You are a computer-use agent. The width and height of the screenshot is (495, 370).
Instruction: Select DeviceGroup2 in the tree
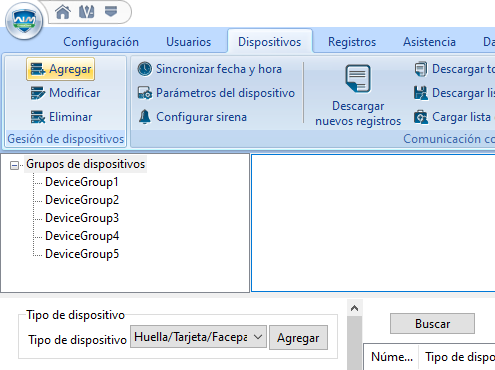tap(82, 200)
